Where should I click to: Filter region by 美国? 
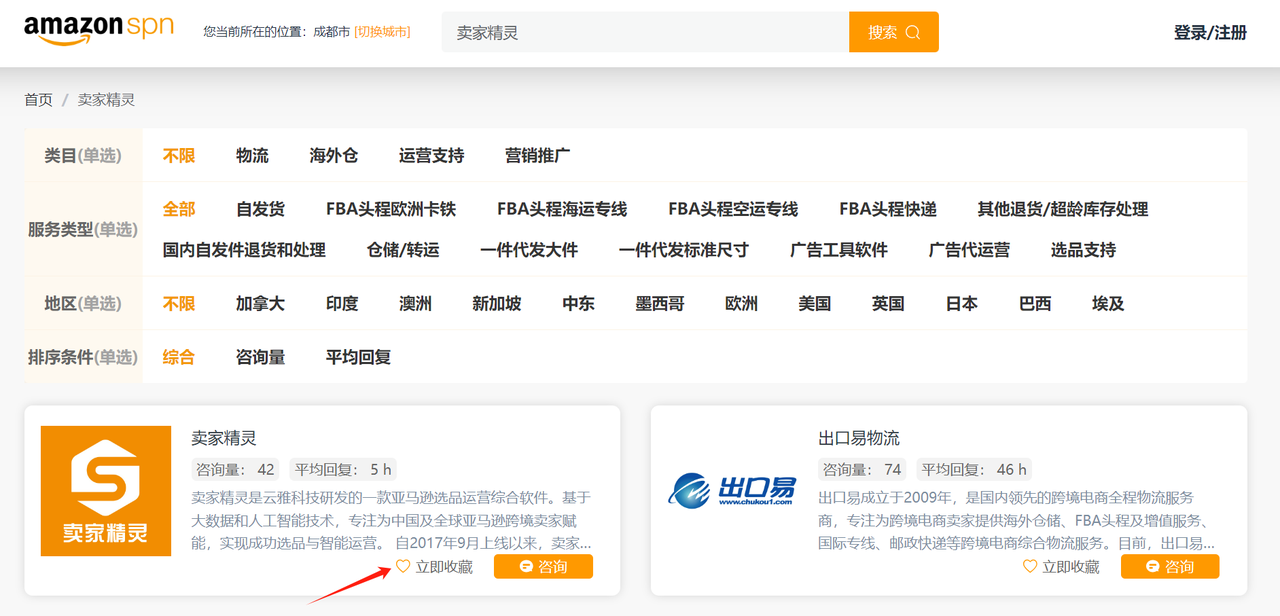point(815,304)
